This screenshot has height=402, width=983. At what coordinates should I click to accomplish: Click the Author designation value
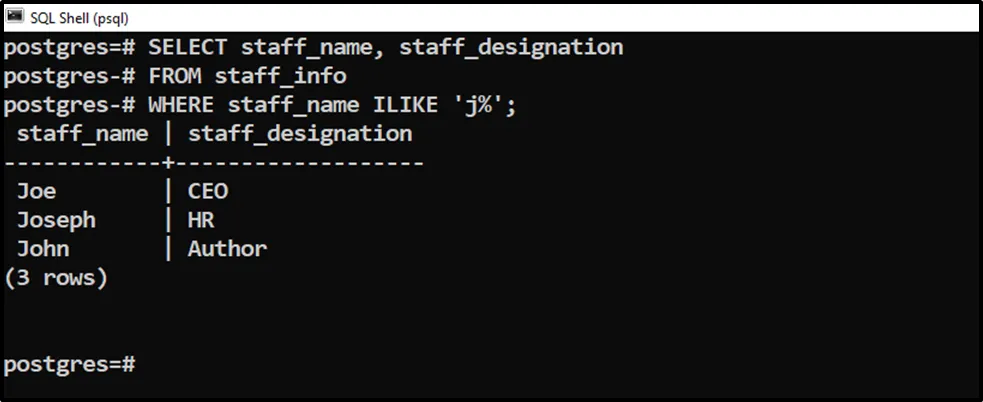click(227, 249)
